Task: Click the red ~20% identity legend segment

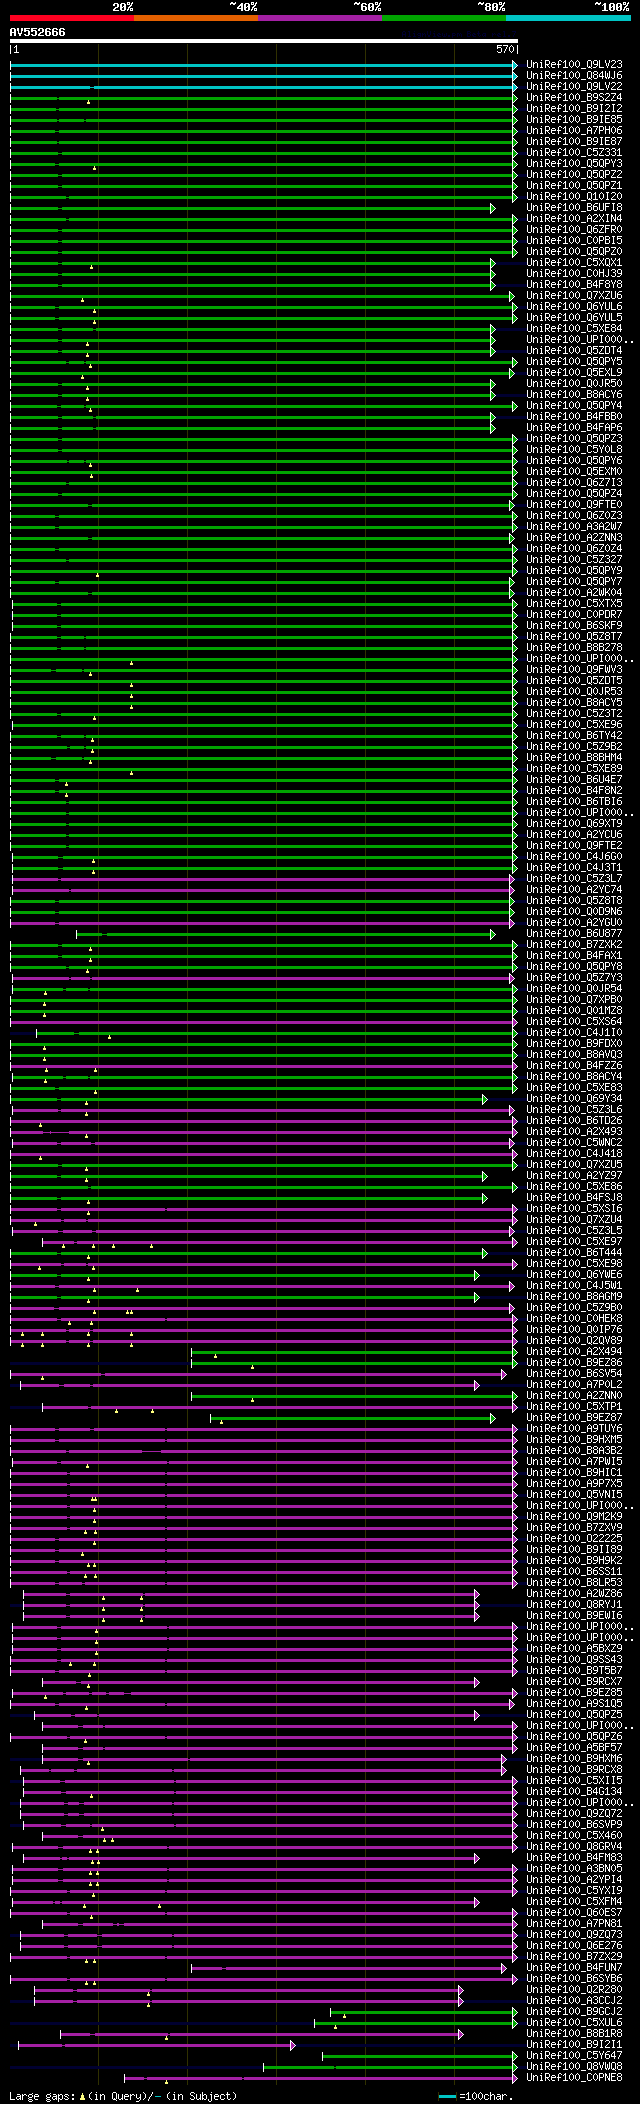Action: pyautogui.click(x=72, y=18)
